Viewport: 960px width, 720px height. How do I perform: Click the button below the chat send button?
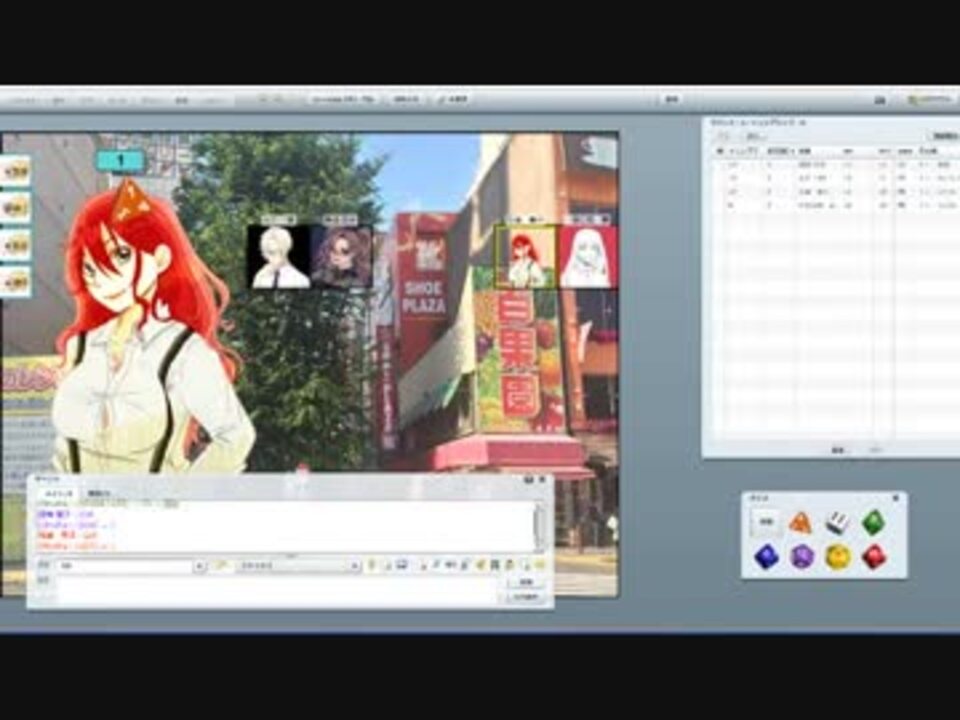point(525,597)
